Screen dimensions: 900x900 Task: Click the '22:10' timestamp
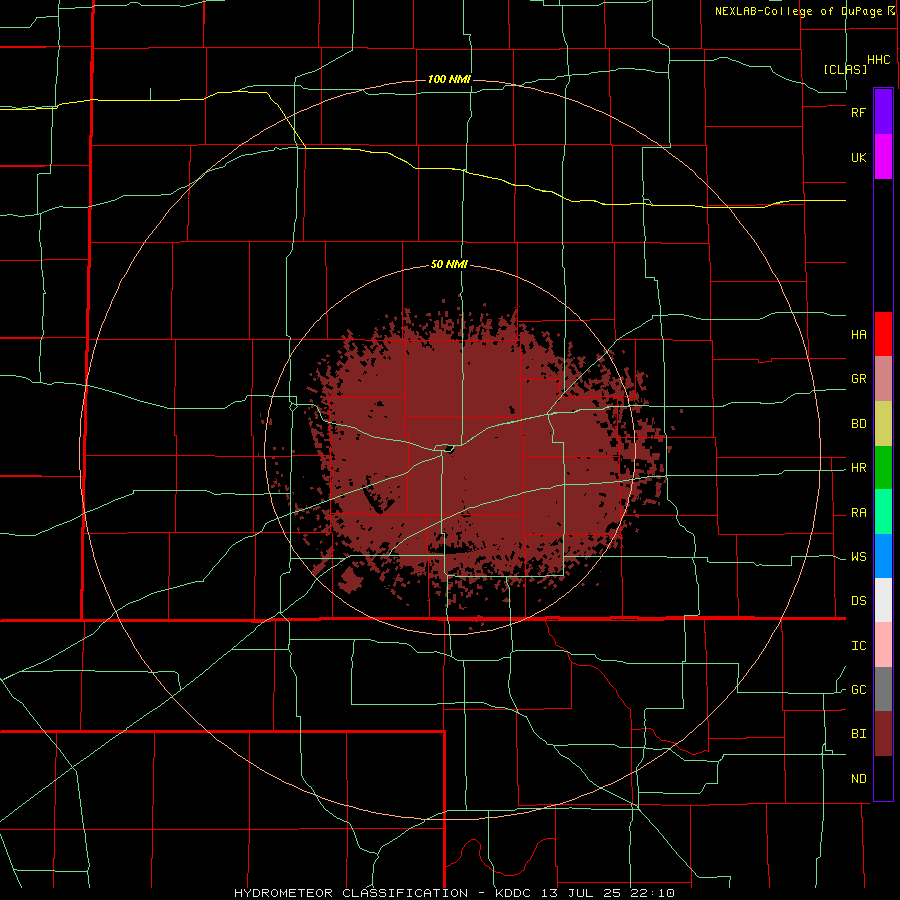(652, 893)
